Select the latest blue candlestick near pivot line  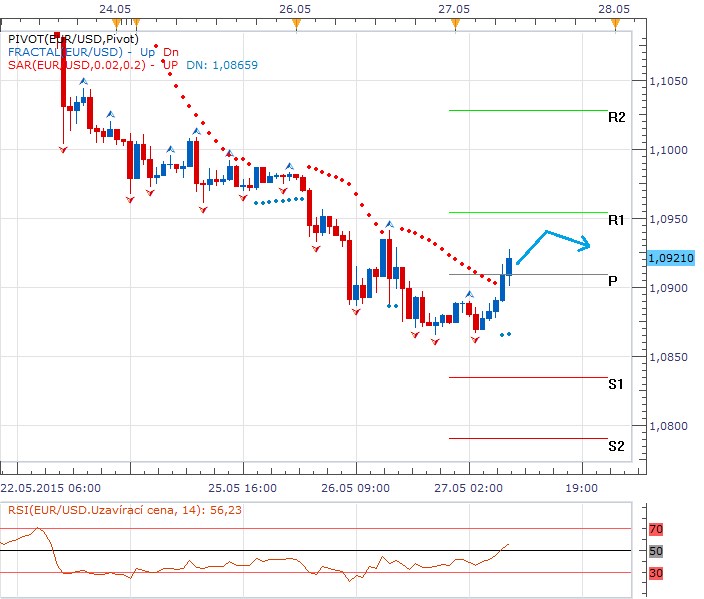510,266
